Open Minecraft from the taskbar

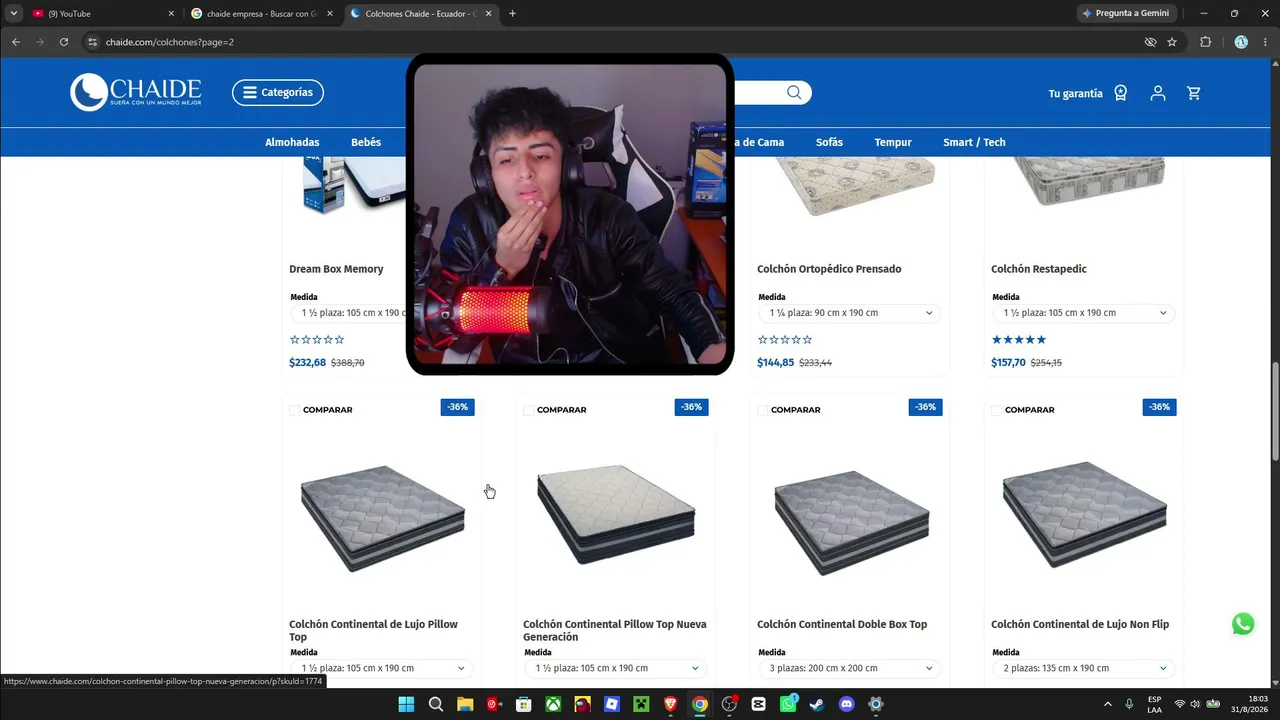click(641, 704)
